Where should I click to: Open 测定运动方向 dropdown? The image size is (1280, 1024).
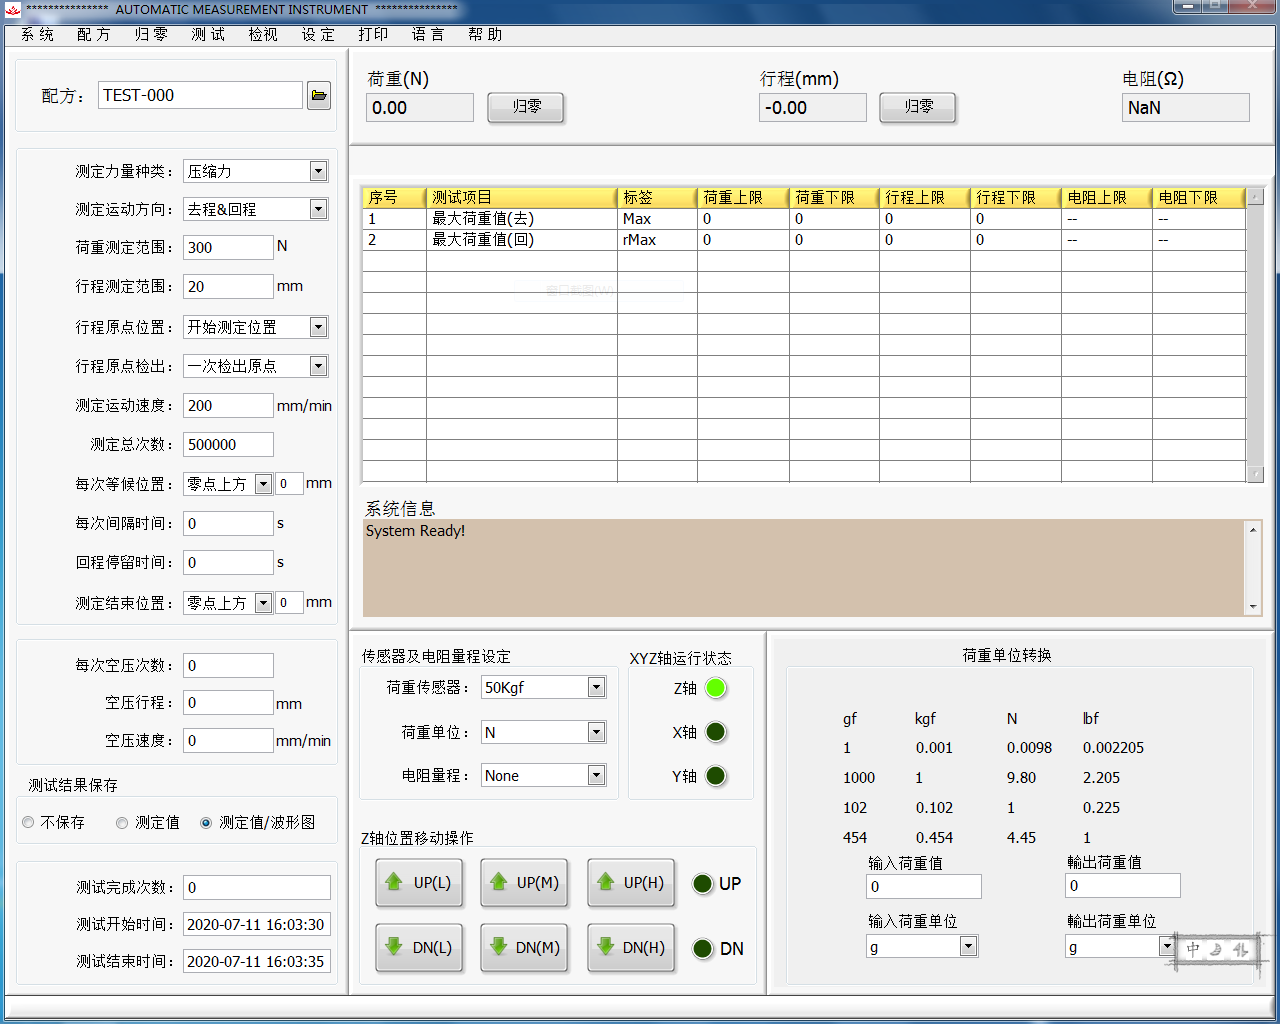(x=318, y=209)
